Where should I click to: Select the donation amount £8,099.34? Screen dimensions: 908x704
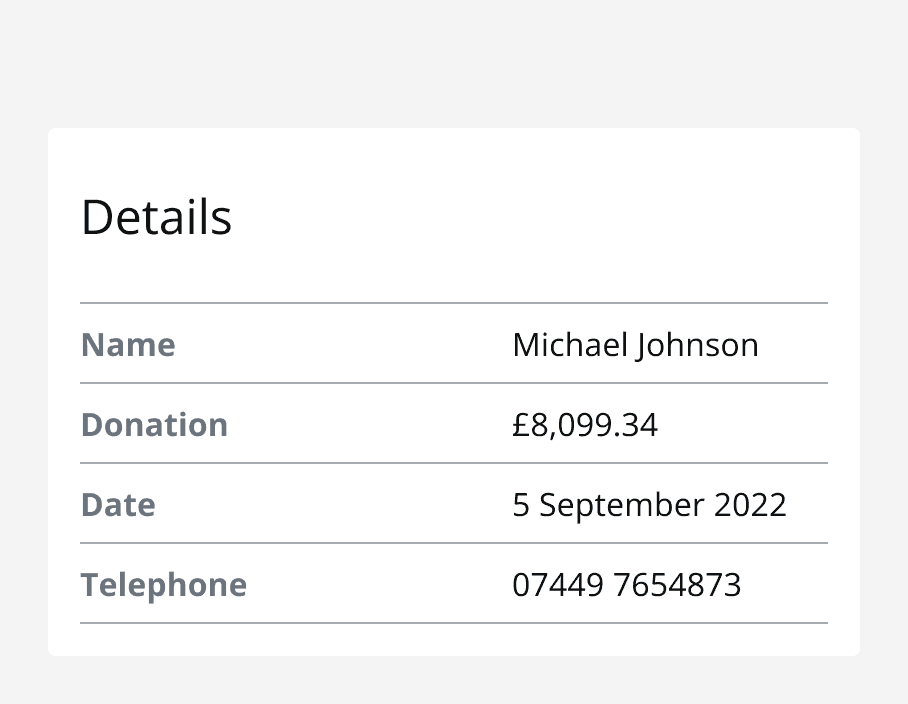585,425
